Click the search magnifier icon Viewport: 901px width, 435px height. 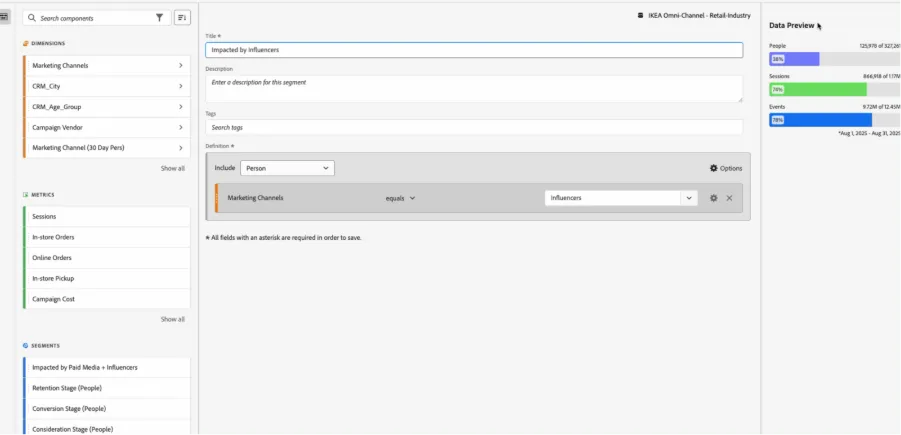click(32, 18)
